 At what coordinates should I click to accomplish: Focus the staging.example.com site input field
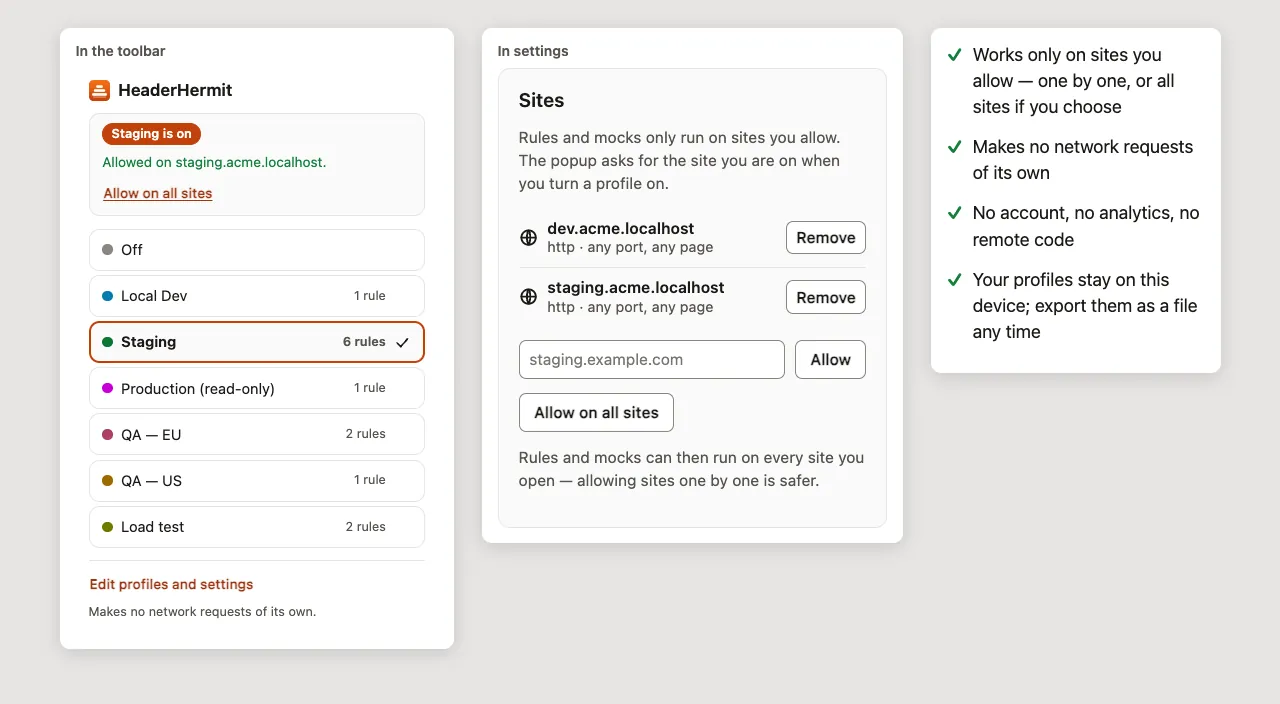[x=652, y=360]
